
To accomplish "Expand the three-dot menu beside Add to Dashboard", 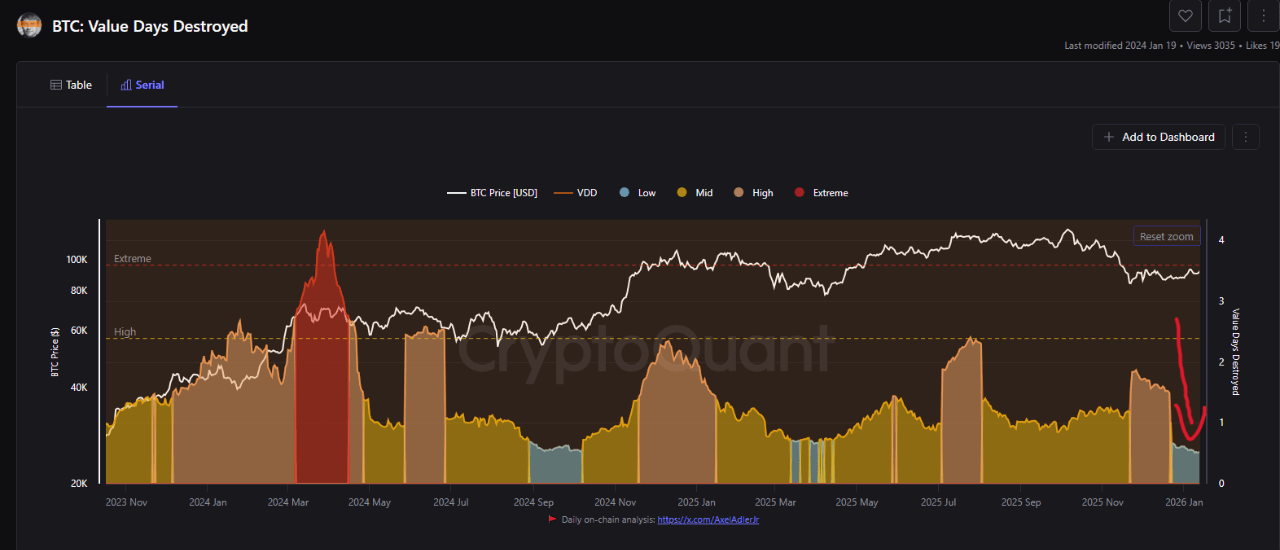I will pyautogui.click(x=1245, y=137).
